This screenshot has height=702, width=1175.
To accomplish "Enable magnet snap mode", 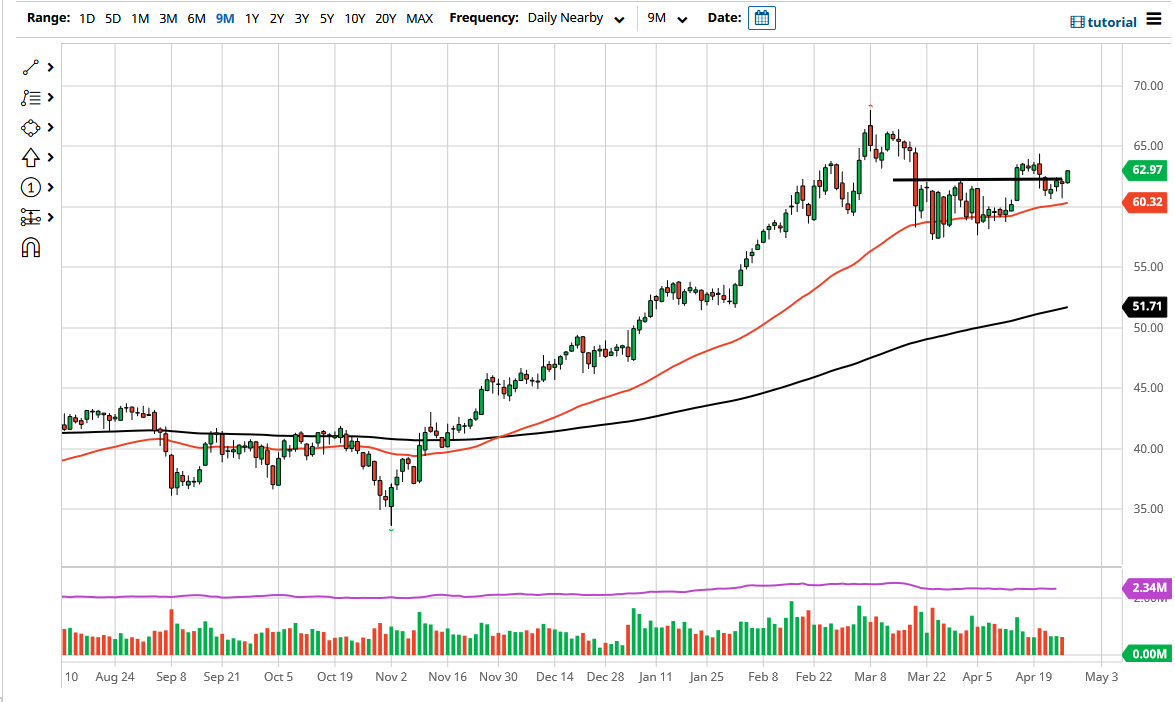I will (x=30, y=247).
